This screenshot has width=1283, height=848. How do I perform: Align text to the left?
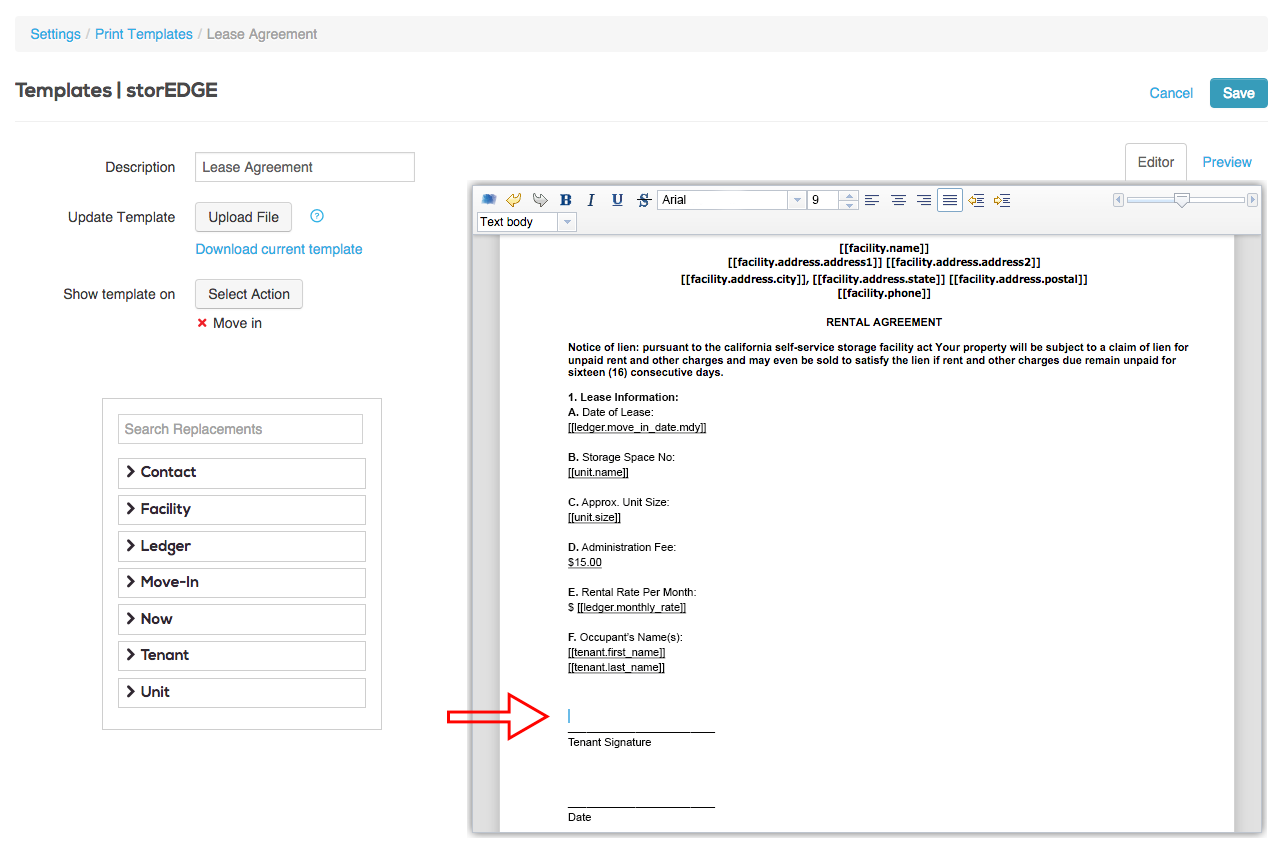(872, 200)
